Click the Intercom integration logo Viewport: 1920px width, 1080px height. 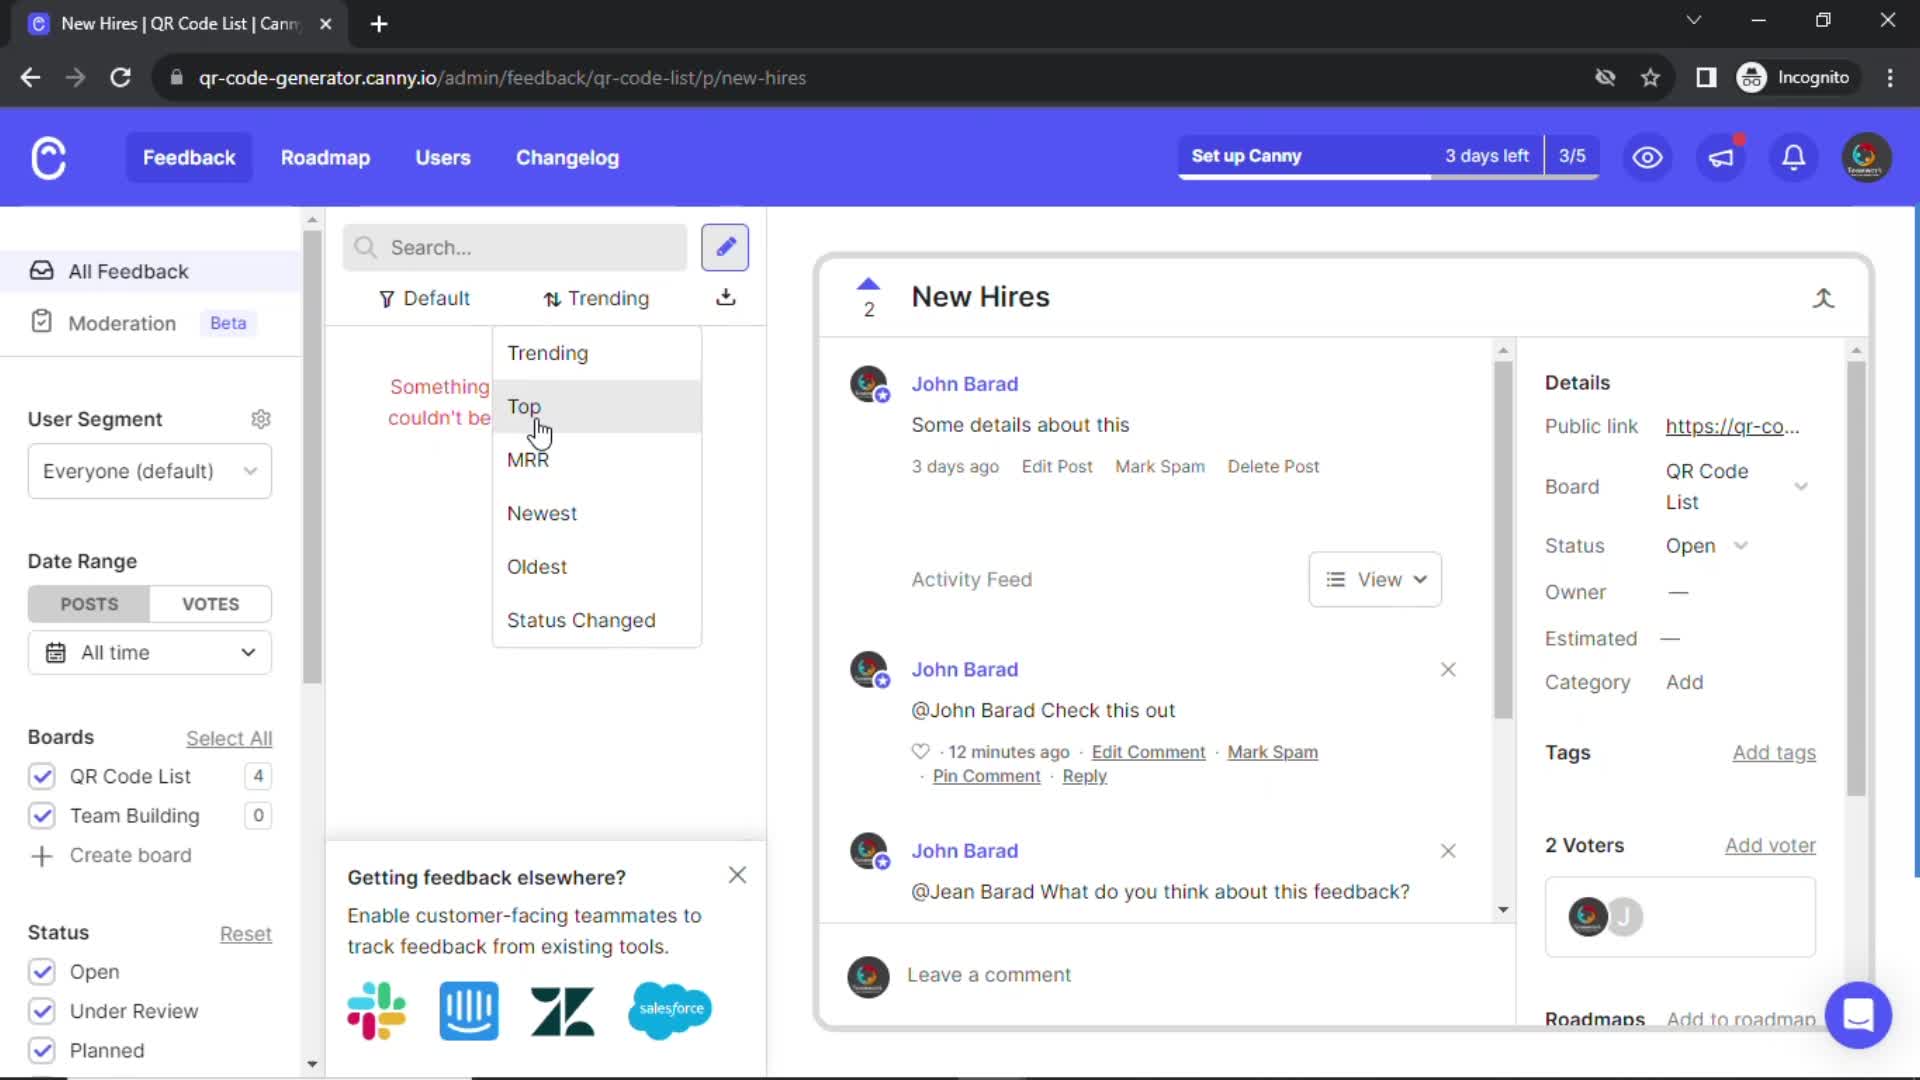(x=468, y=1011)
